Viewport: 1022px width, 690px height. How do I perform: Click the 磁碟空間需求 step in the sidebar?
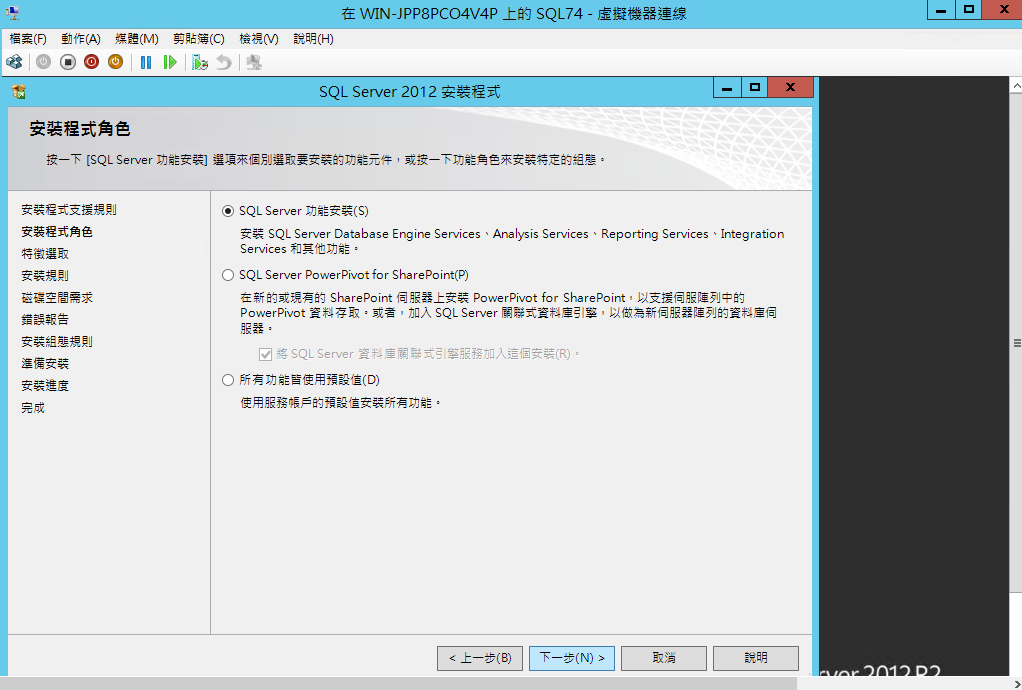[57, 298]
